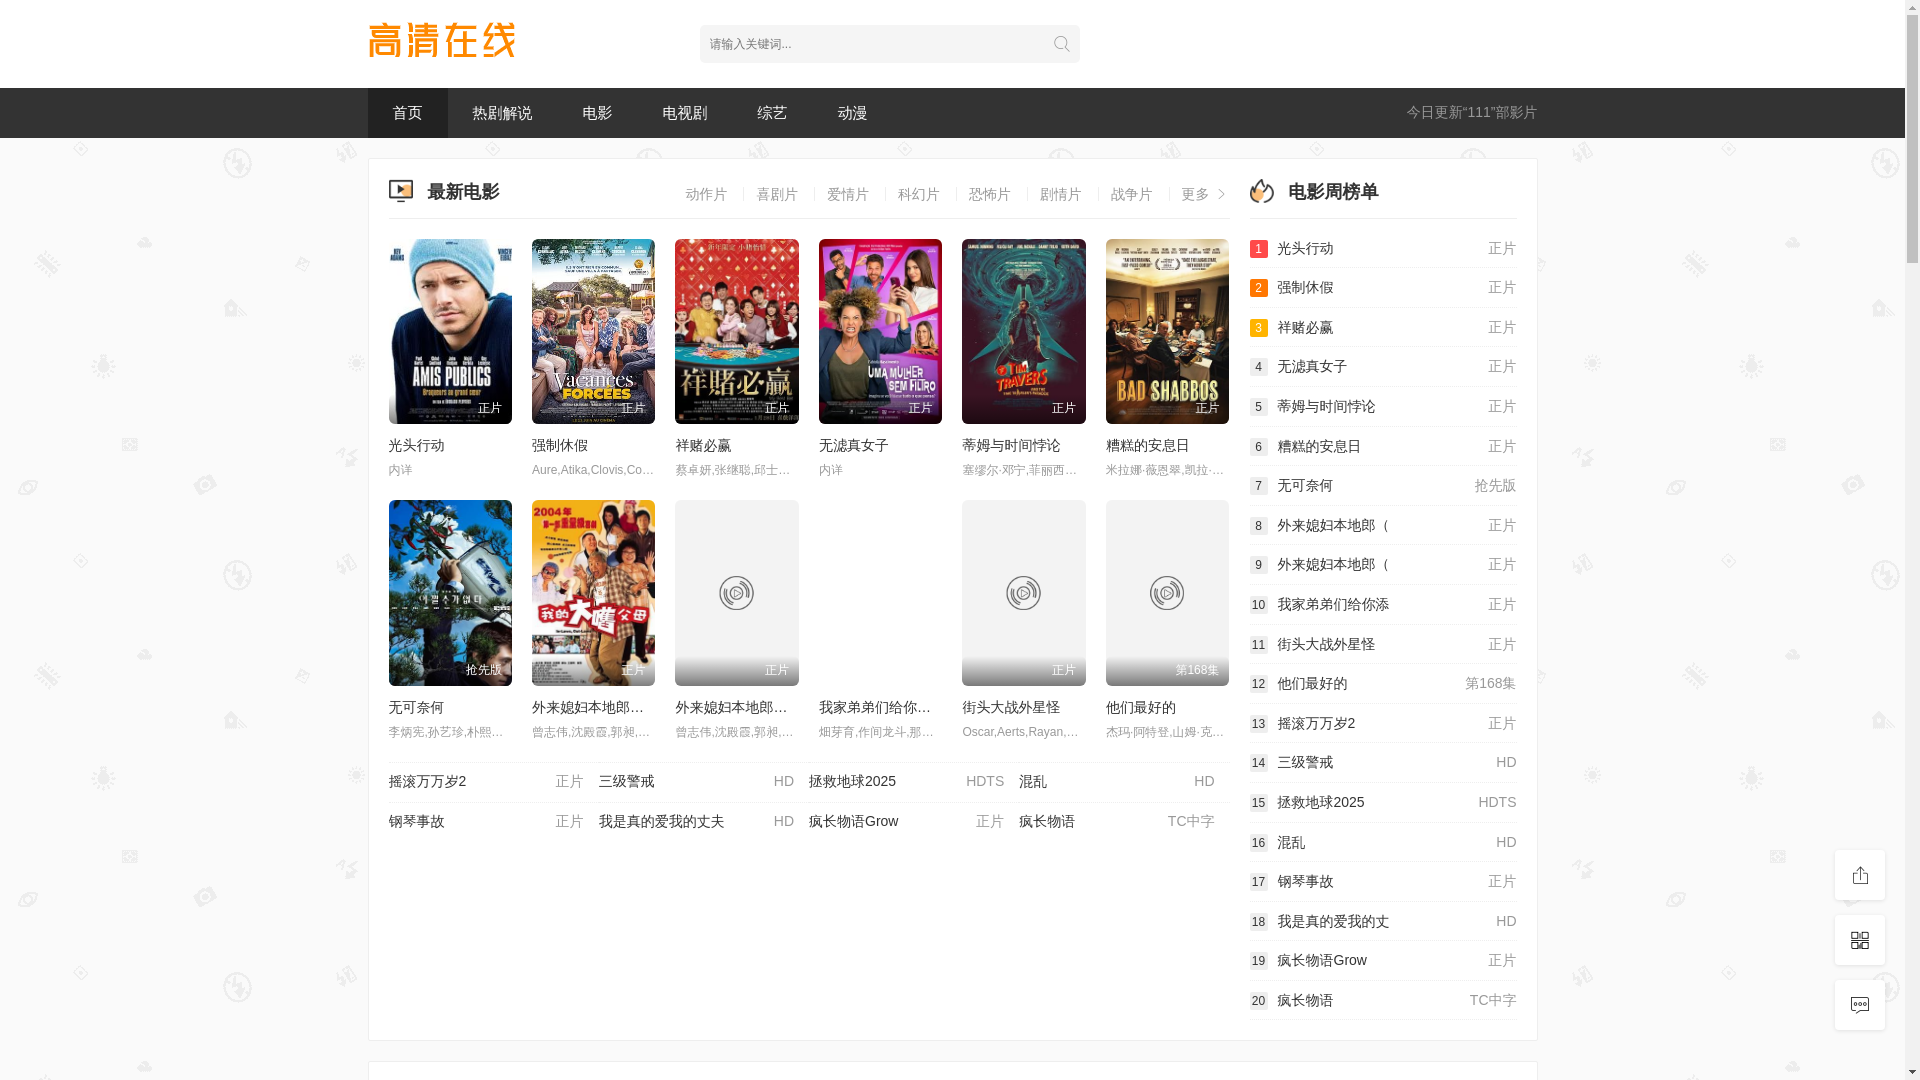Image resolution: width=1920 pixels, height=1080 pixels.
Task: Open the 动漫 nav tab
Action: click(x=852, y=113)
